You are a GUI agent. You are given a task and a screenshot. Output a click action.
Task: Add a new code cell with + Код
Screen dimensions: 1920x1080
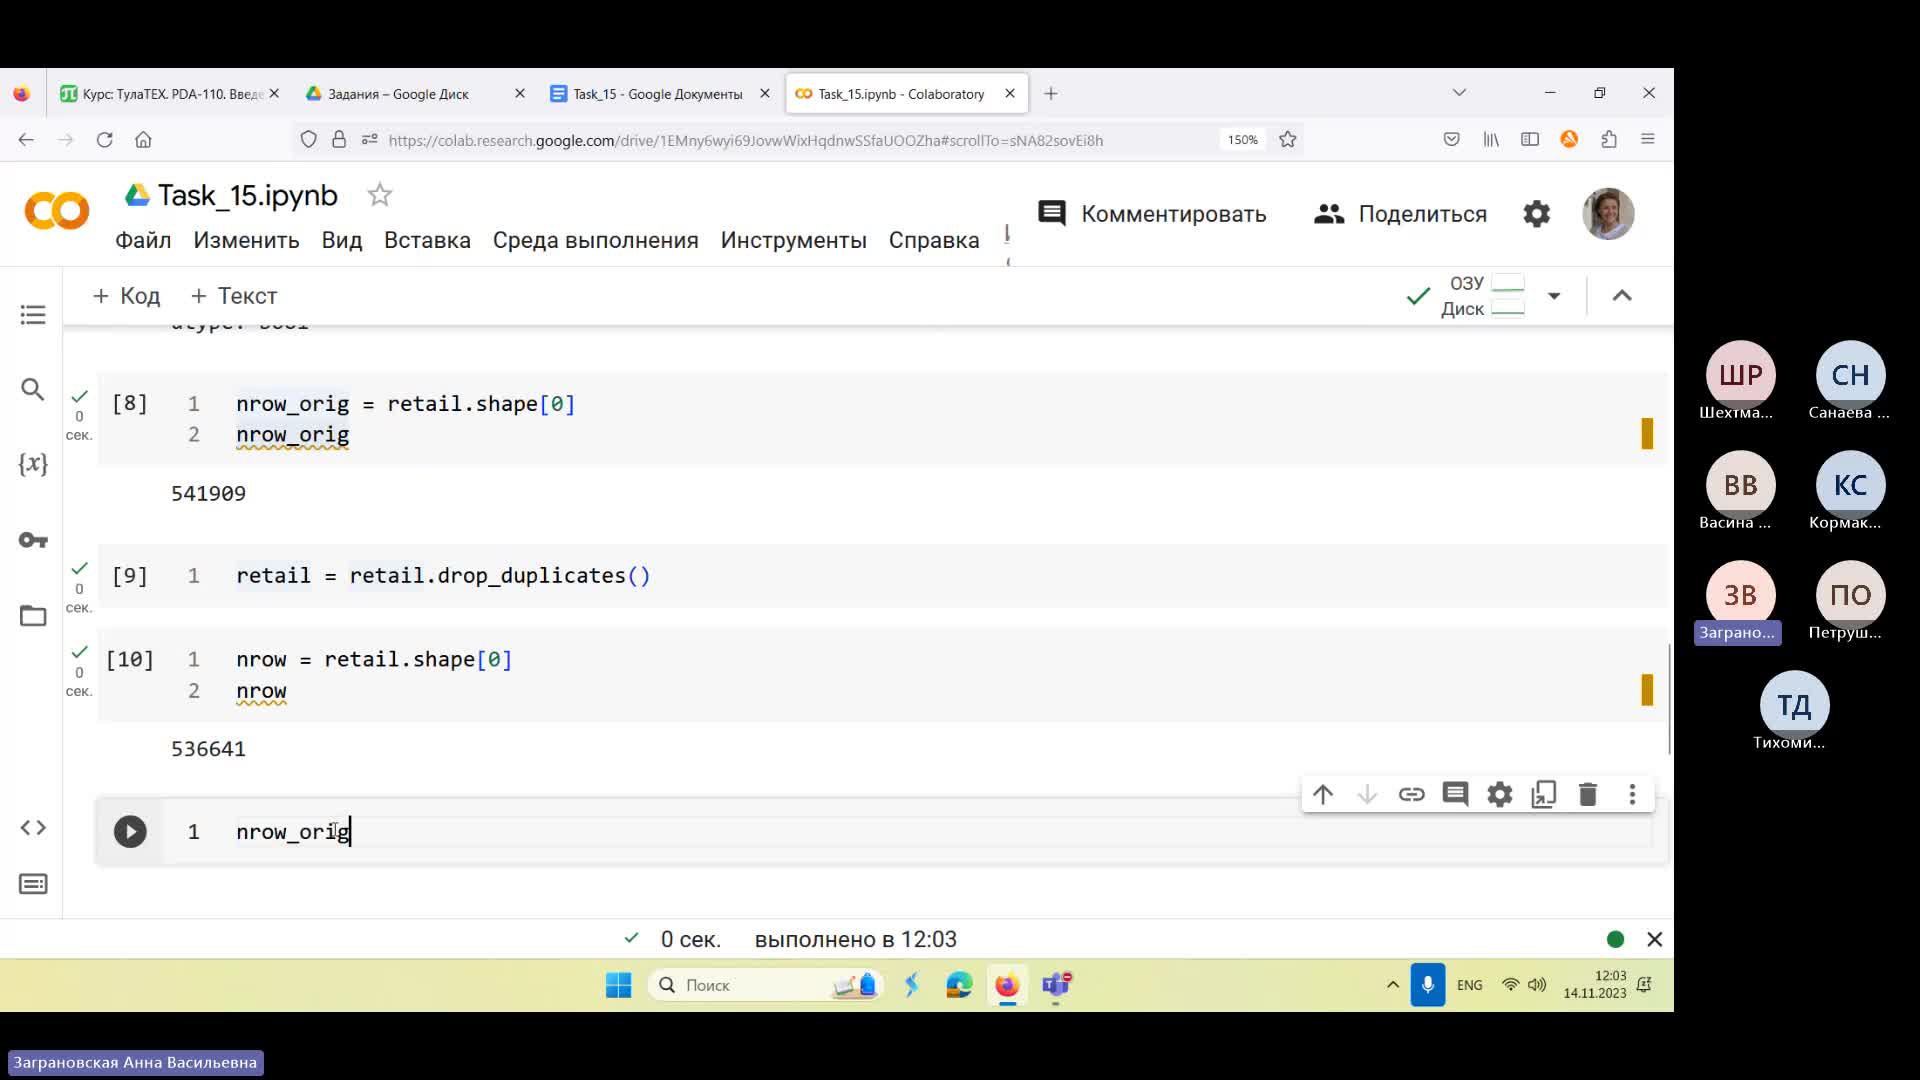[127, 296]
